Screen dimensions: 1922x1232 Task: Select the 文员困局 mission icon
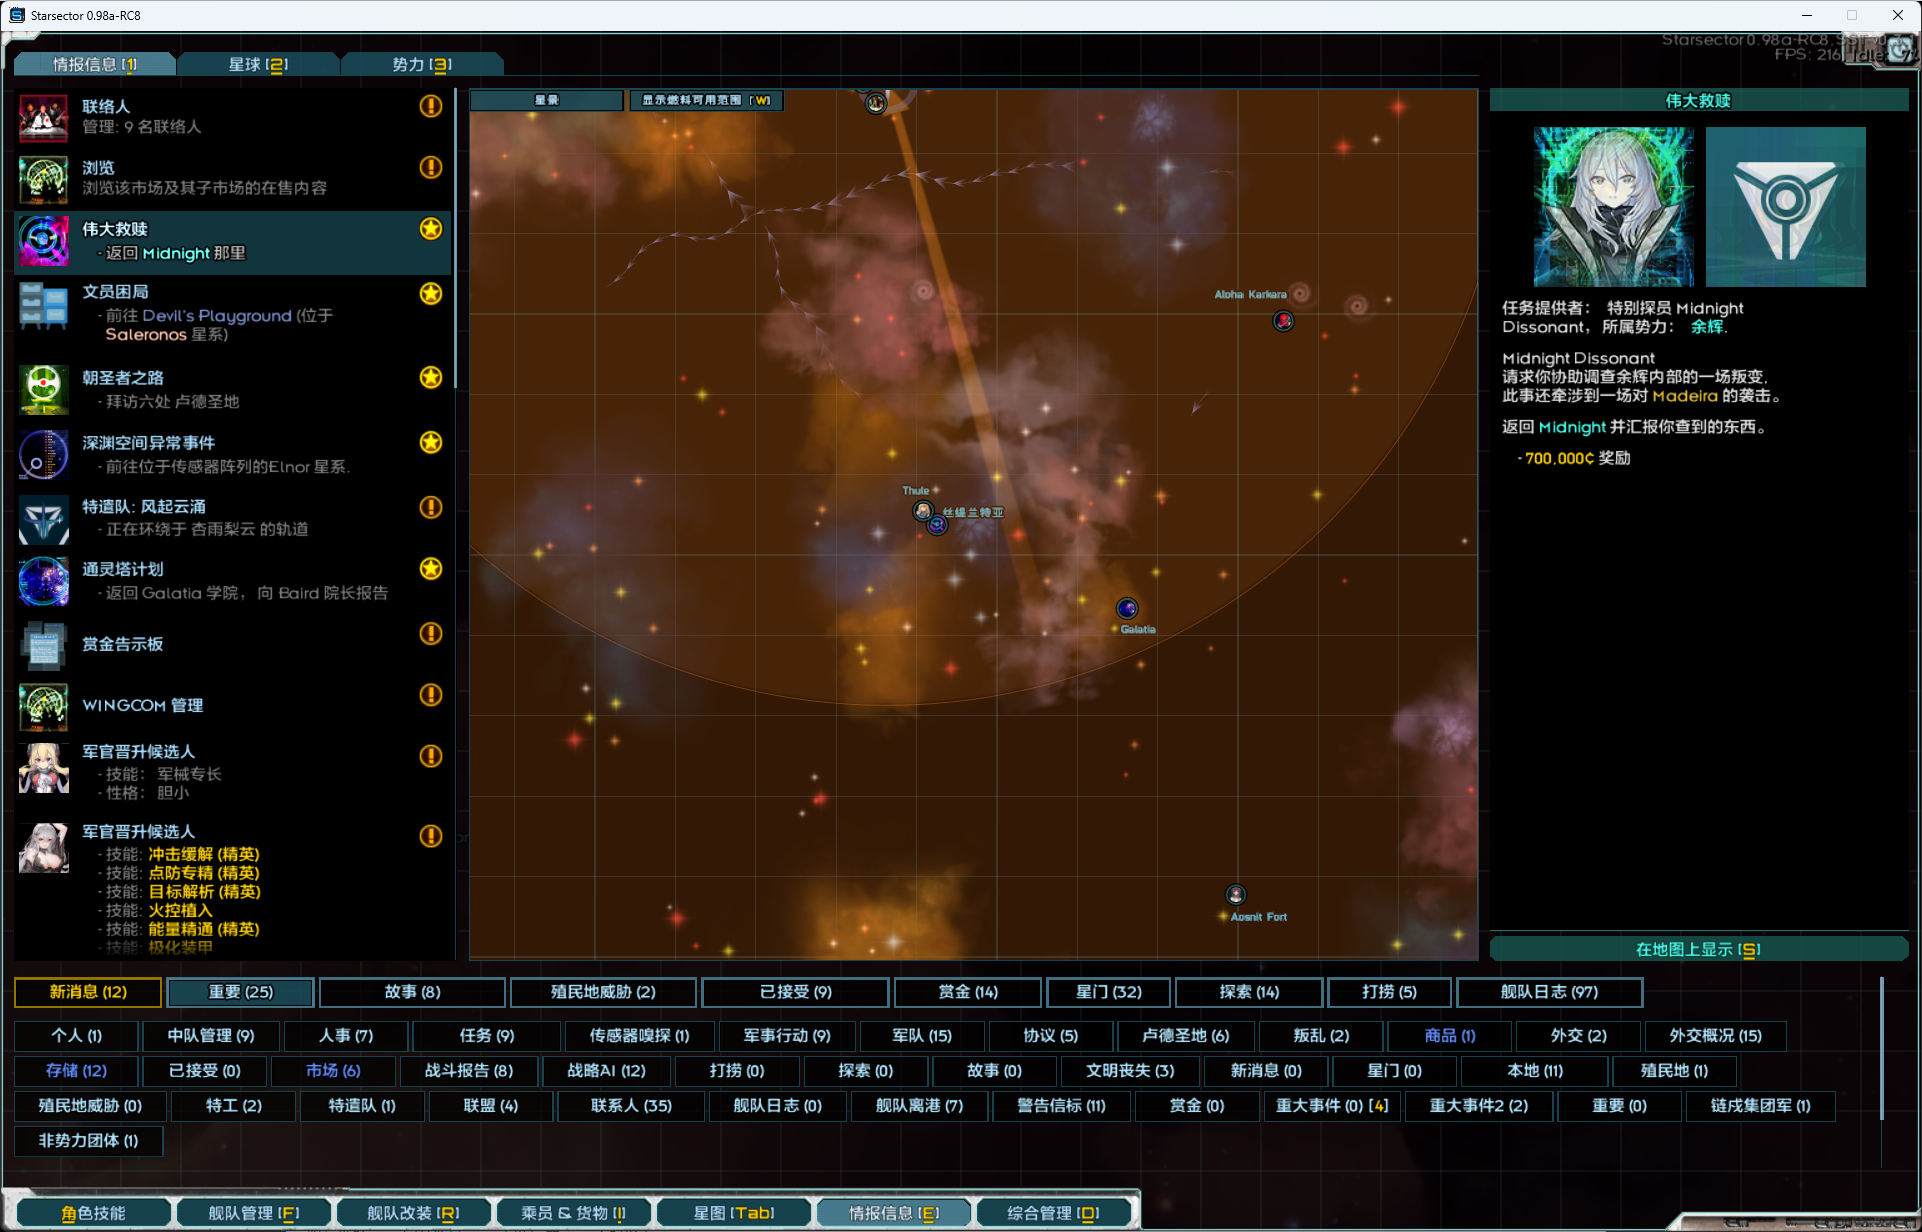point(43,305)
